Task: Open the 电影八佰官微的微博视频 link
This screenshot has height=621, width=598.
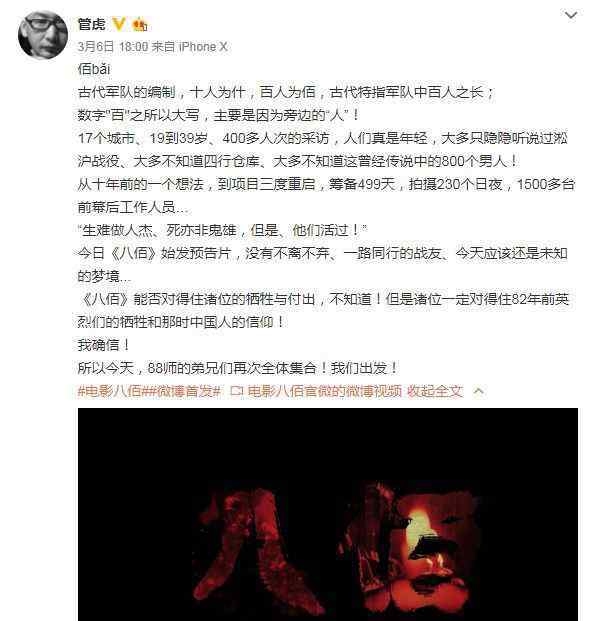Action: [x=324, y=391]
